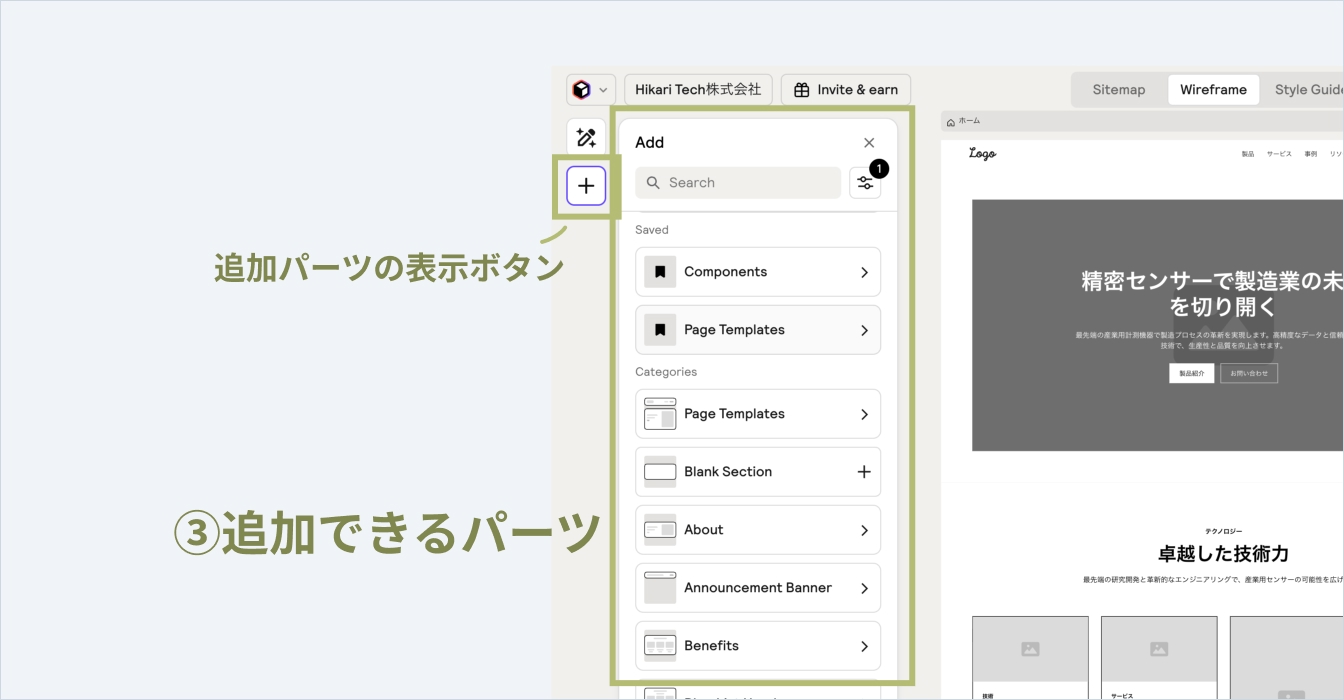
Task: Open the Benefits category
Action: [758, 646]
